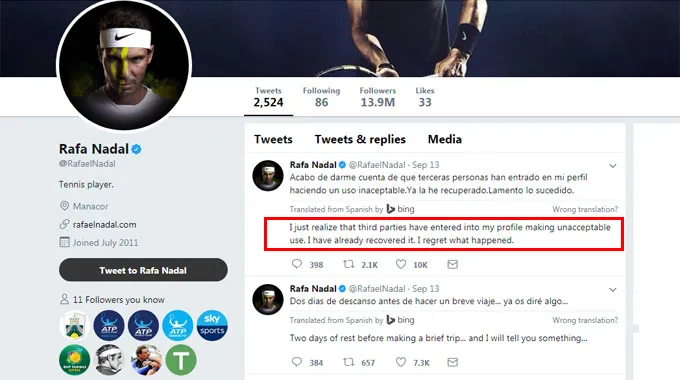Expand second tweet options chevron
Viewport: 680px width, 380px height.
coord(612,289)
